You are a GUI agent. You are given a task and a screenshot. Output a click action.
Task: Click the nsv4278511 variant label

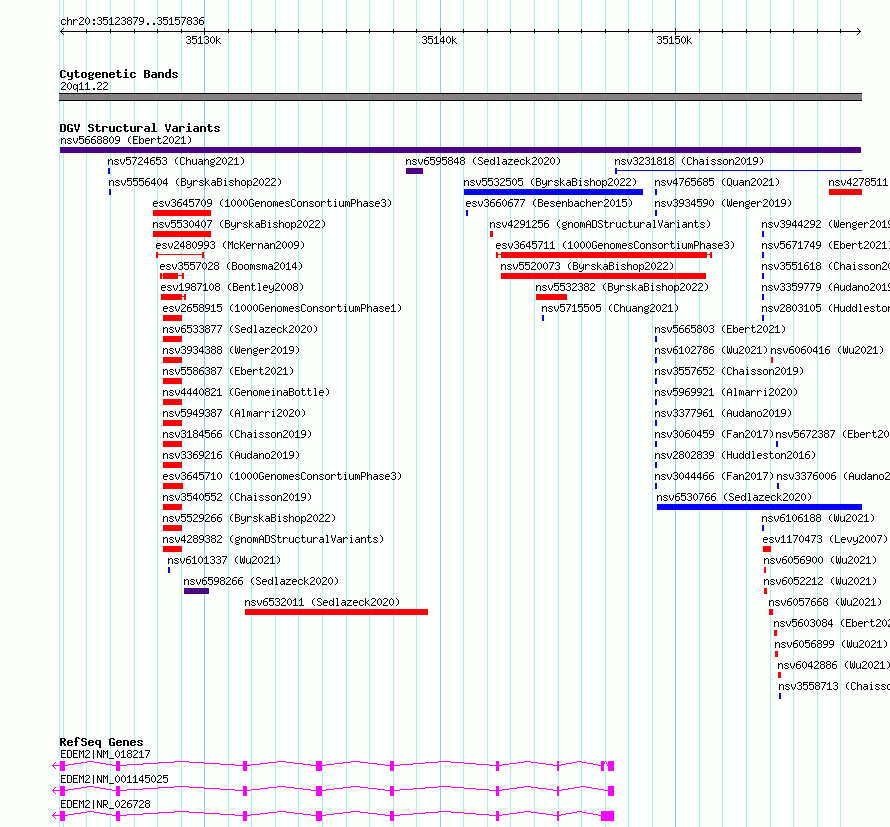[858, 182]
